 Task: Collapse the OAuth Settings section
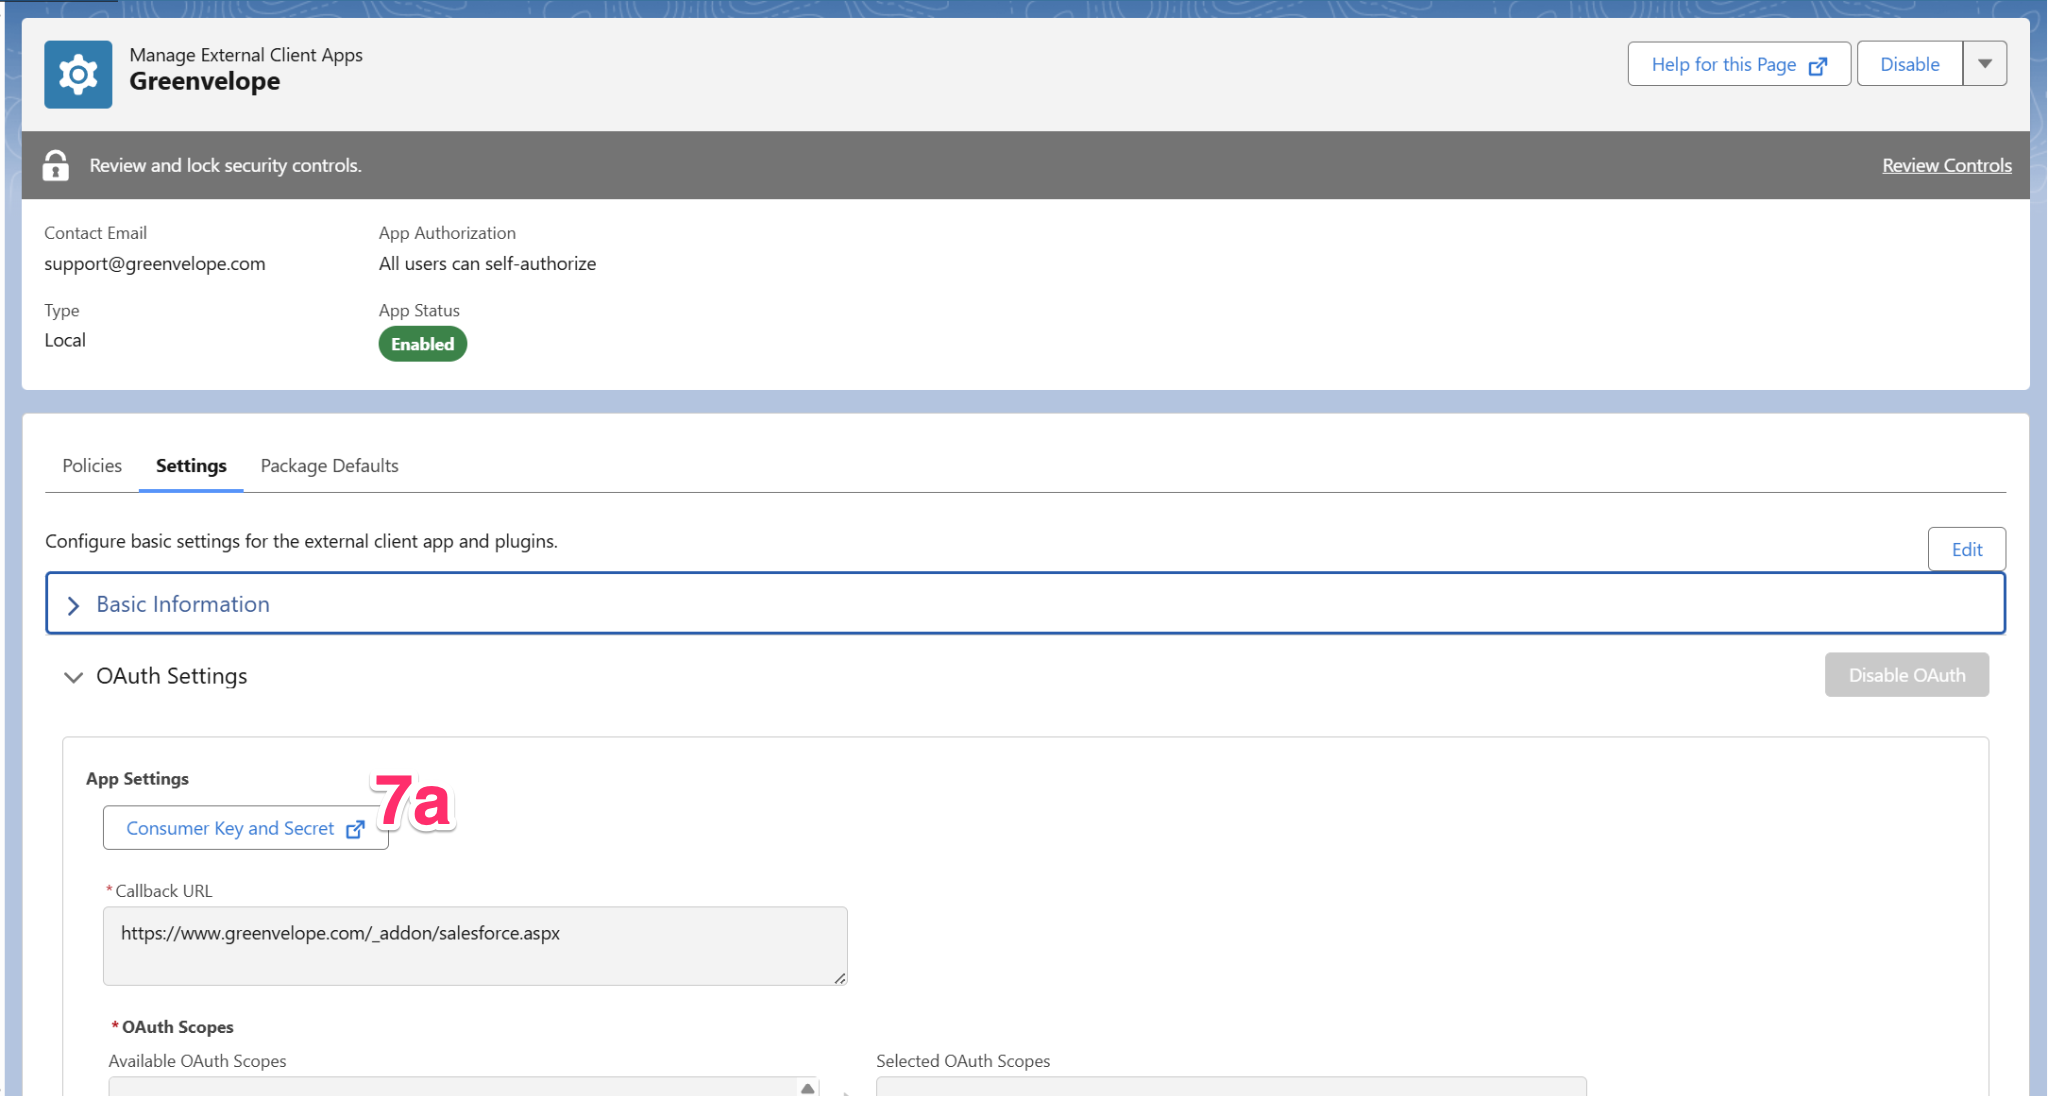73,677
